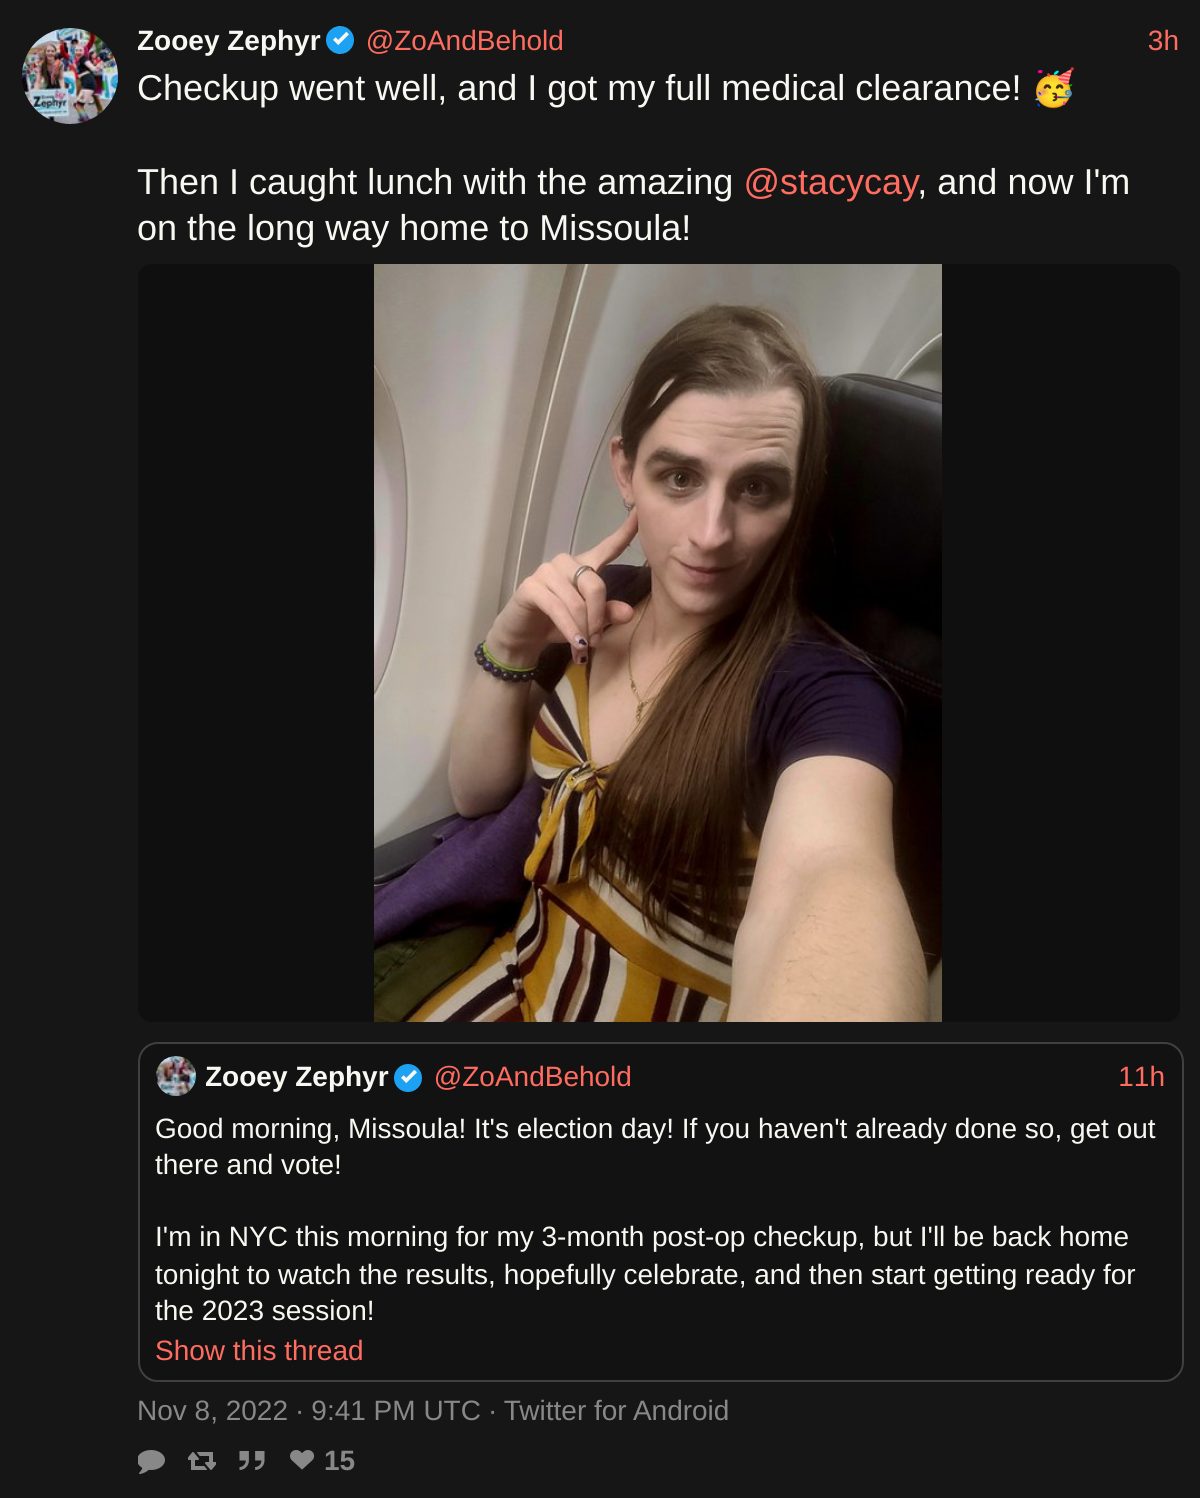Open @ZoAndBehold handle in quoted tweet
The height and width of the screenshot is (1498, 1200).
tap(533, 1077)
